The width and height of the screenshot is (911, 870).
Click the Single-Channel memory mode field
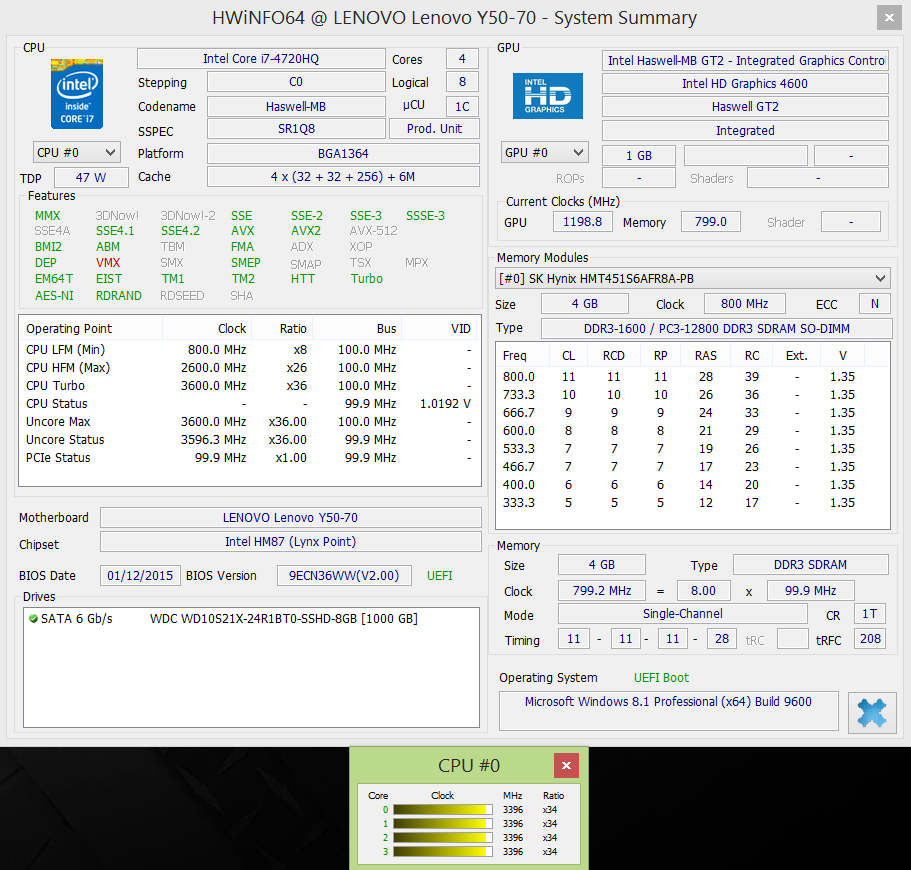point(683,614)
